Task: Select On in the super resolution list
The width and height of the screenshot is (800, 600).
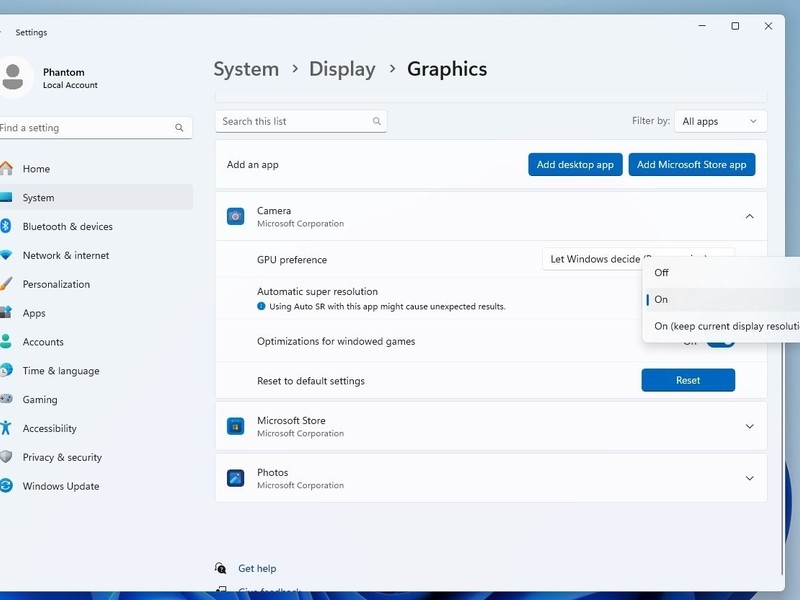Action: tap(721, 299)
